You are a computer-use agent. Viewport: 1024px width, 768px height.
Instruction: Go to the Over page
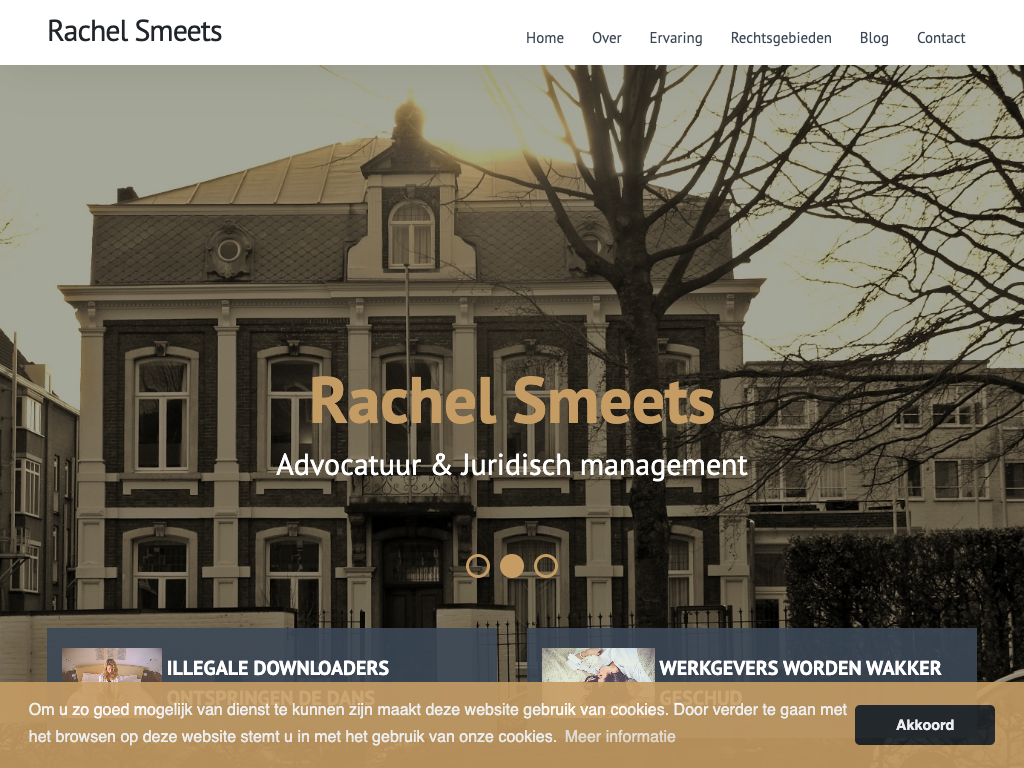606,38
